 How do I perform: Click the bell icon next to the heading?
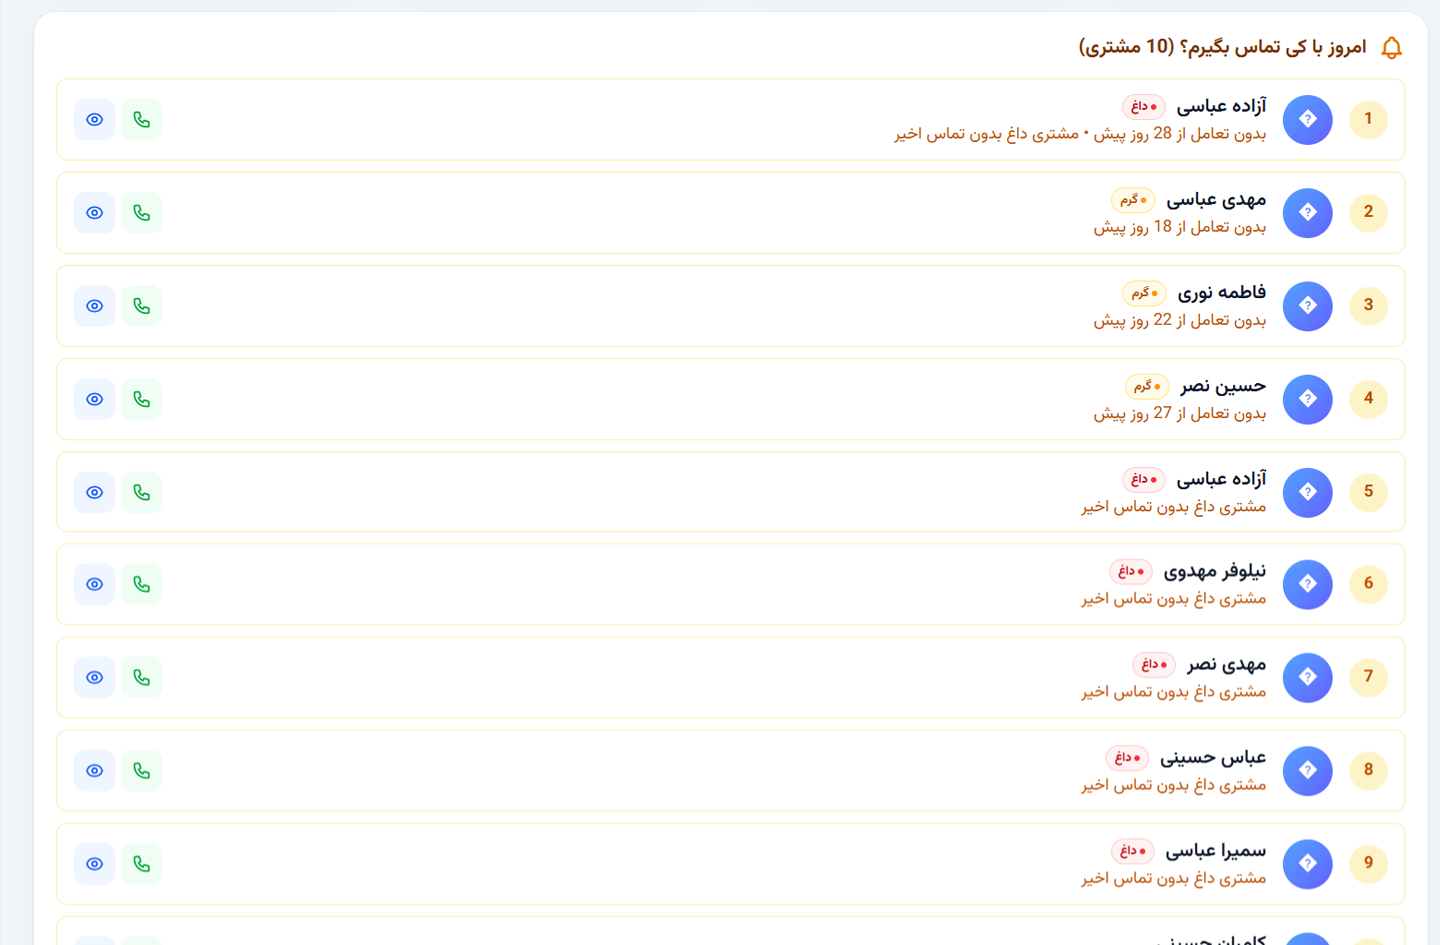(1391, 48)
